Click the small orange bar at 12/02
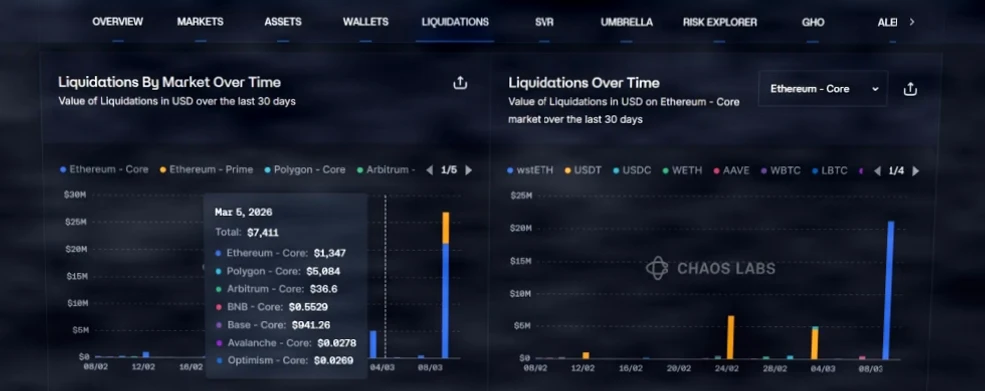The width and height of the screenshot is (985, 391). pos(585,356)
